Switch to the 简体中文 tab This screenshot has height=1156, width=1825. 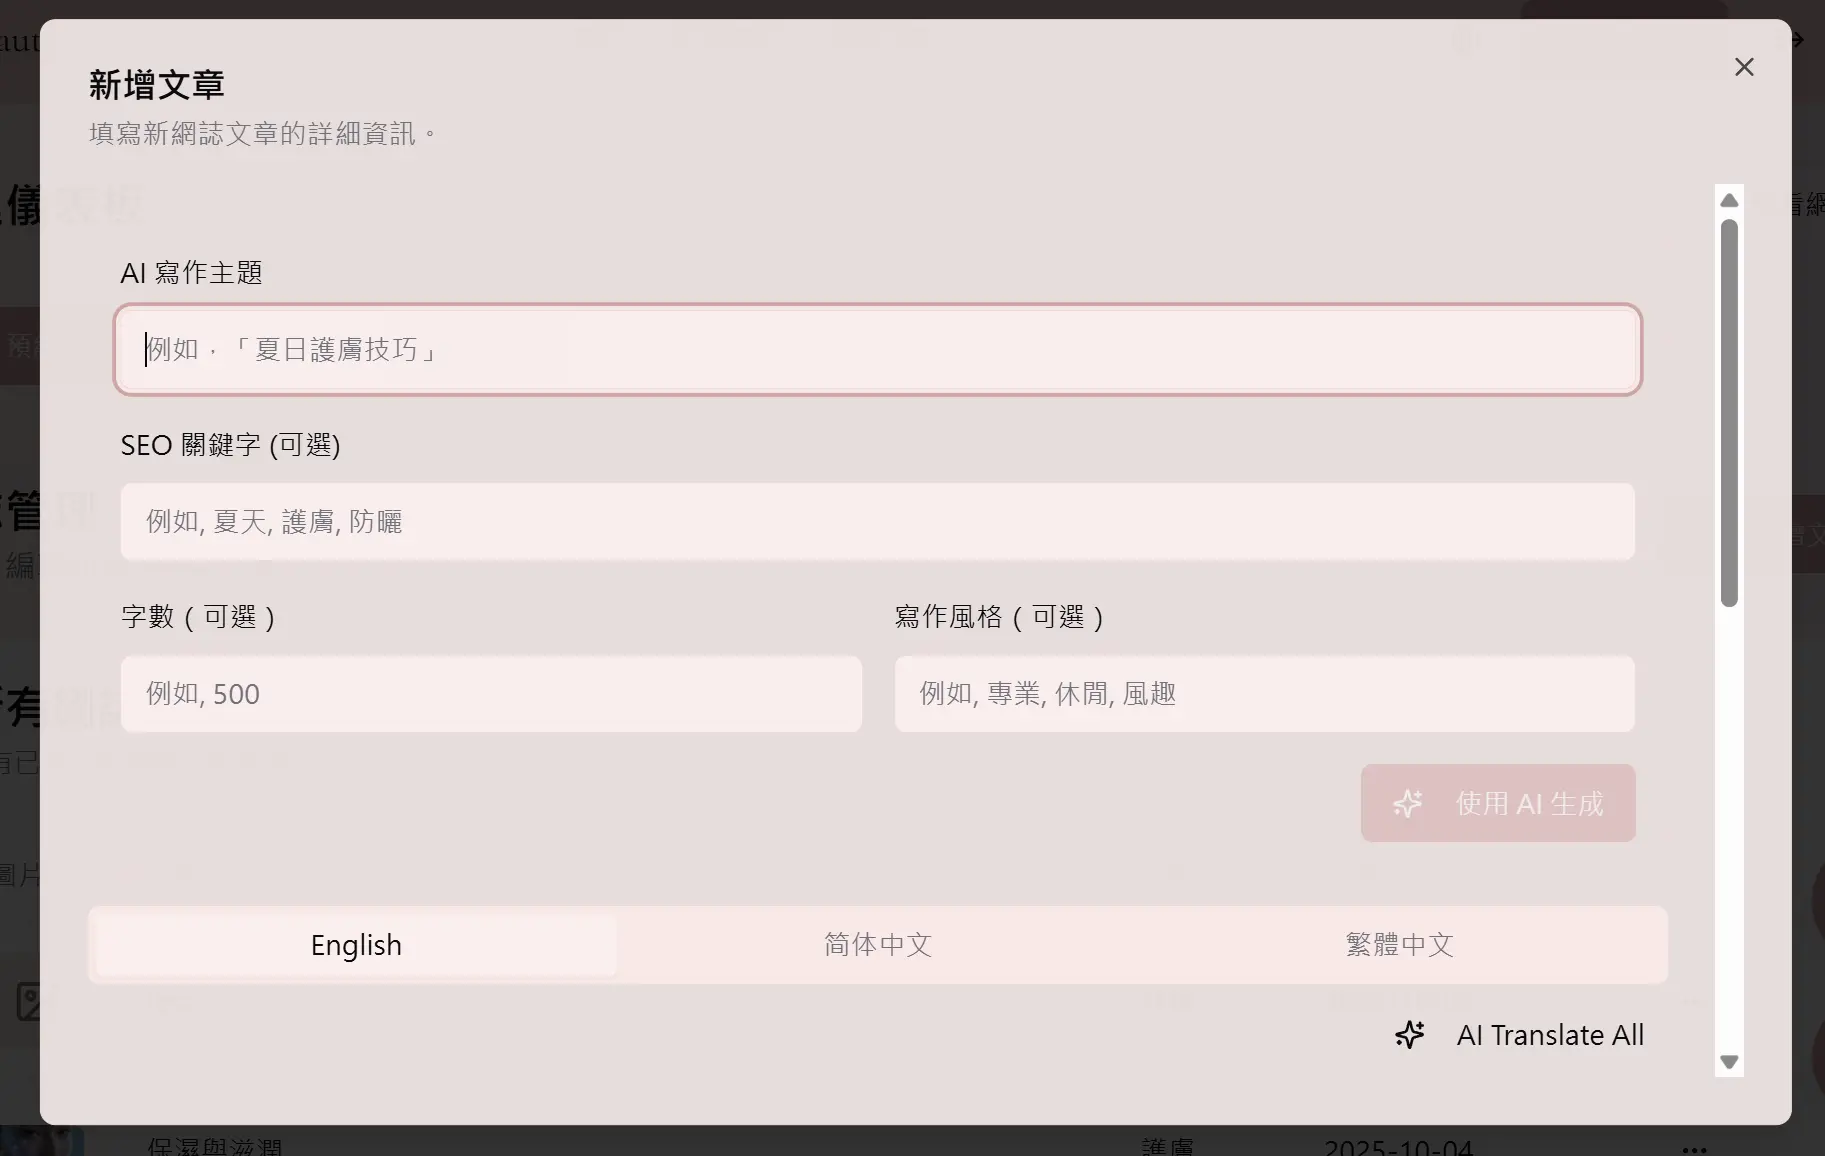[x=877, y=945]
